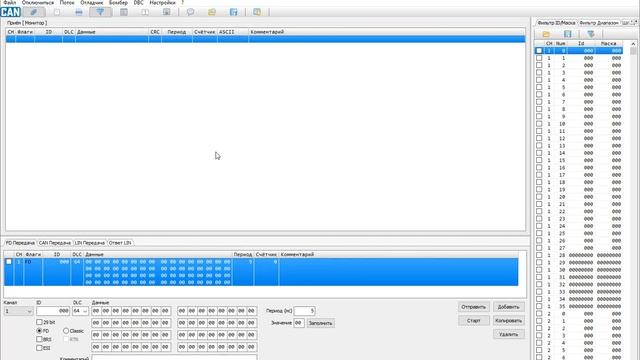Enable the BRS checkbox

click(x=39, y=339)
